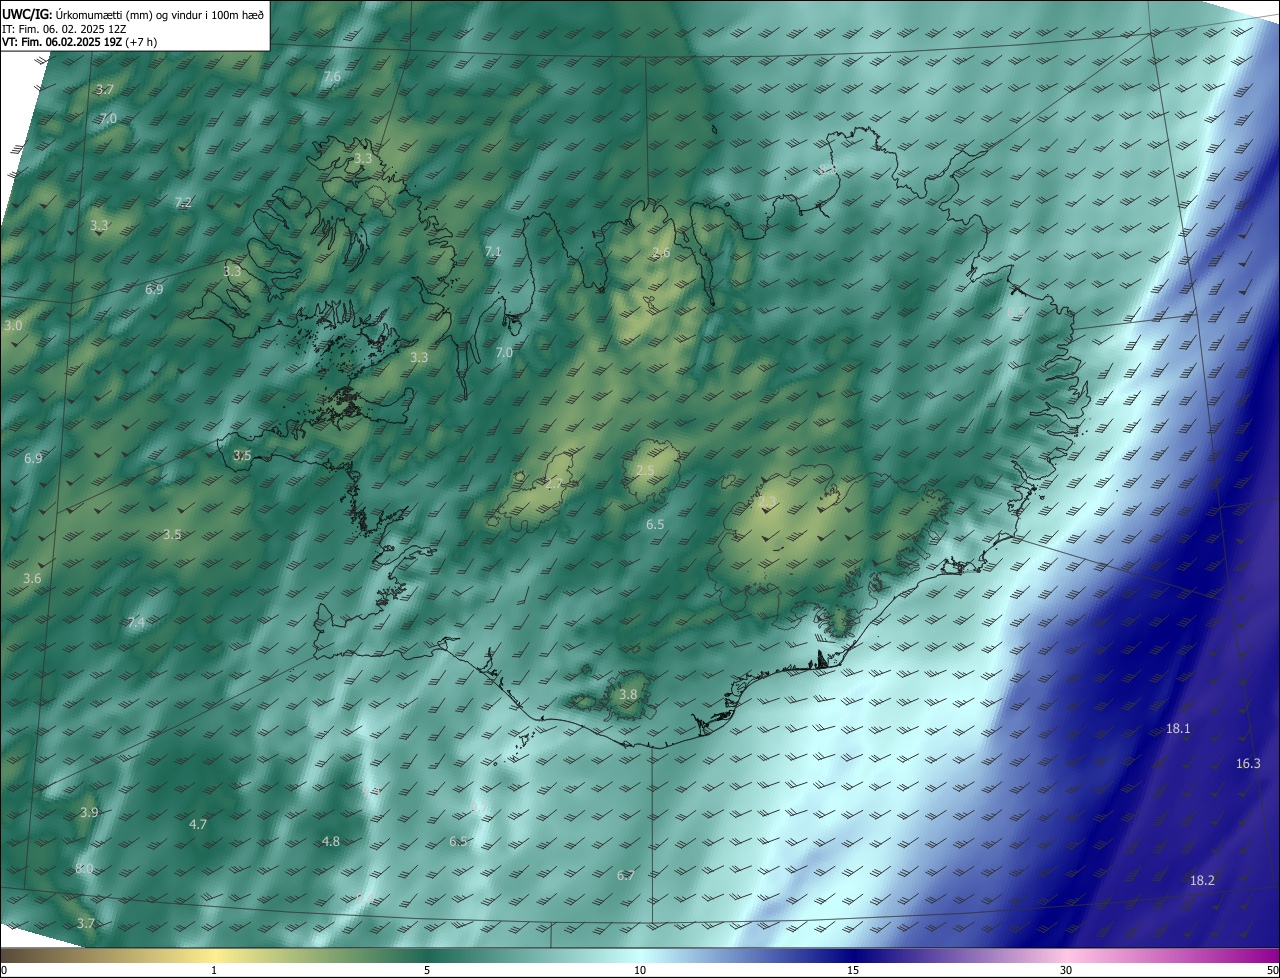Click the 2.5 value on the central glacier
Viewport: 1280px width, 978px height.
(x=645, y=471)
